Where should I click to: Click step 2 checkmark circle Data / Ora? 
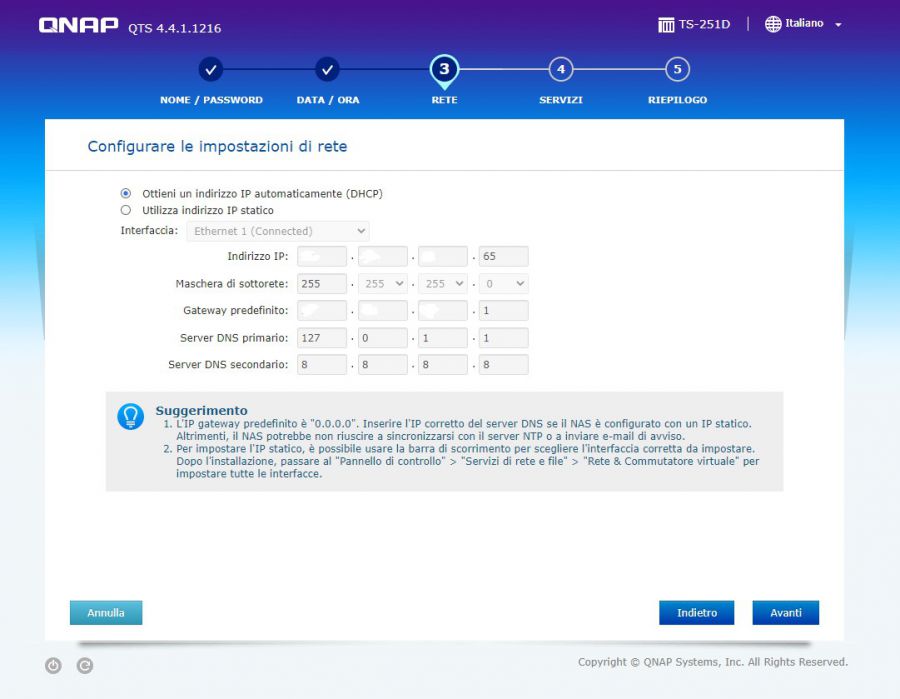tap(327, 69)
